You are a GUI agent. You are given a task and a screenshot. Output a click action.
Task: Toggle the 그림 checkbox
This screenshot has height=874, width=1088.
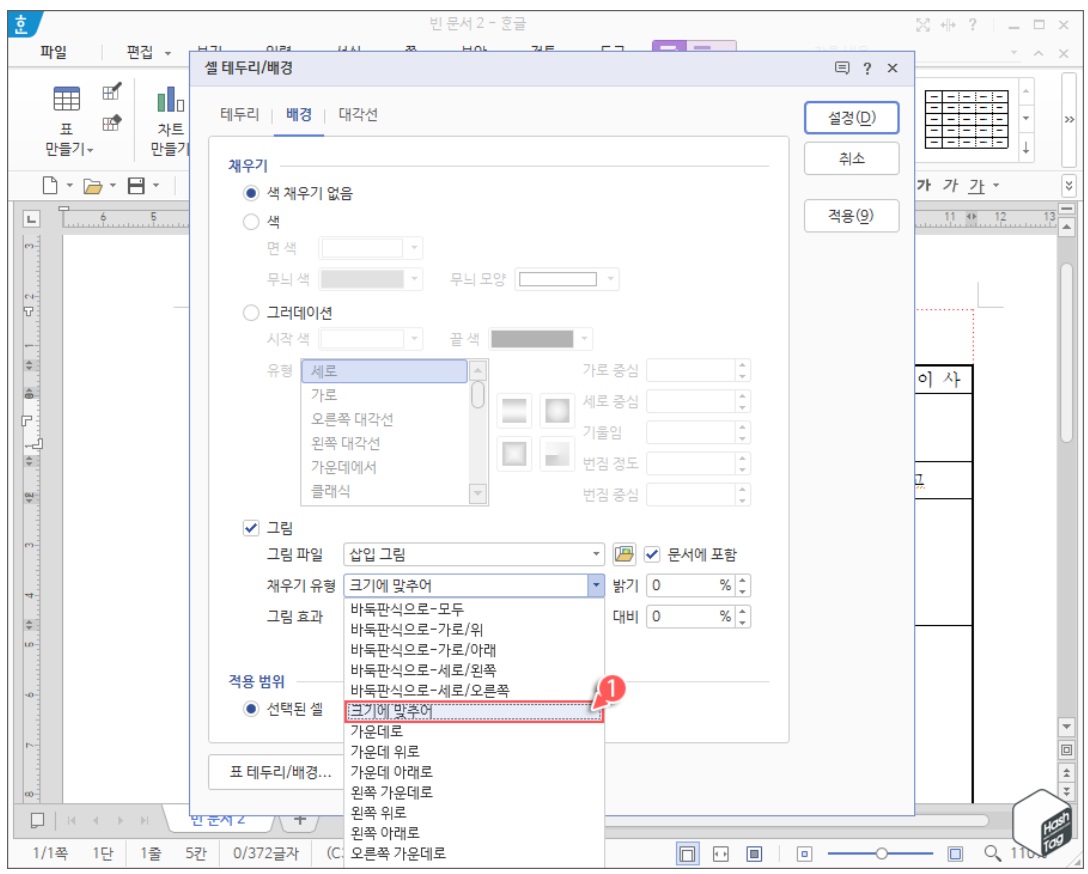(251, 528)
